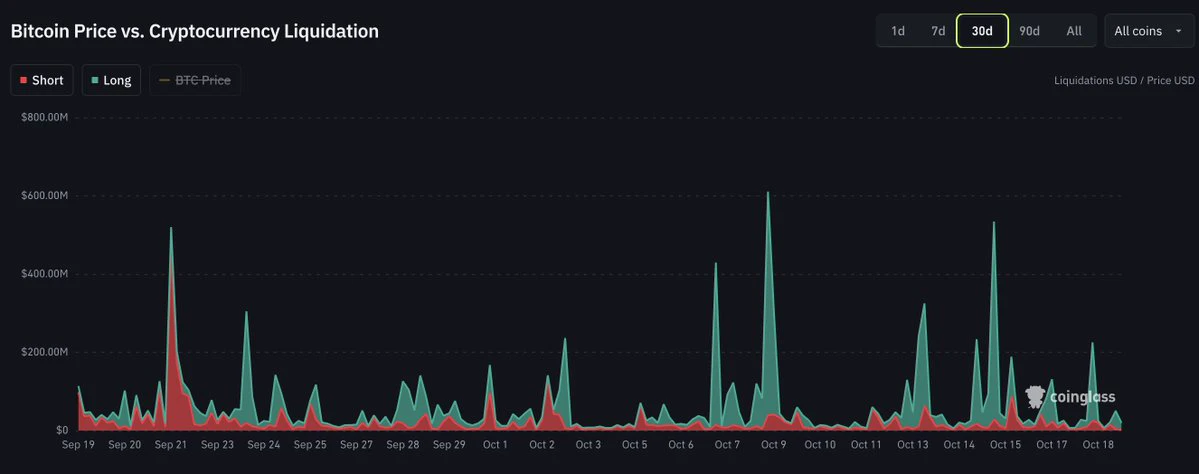Viewport: 1199px width, 474px height.
Task: Select the All time range tab
Action: coord(1074,31)
